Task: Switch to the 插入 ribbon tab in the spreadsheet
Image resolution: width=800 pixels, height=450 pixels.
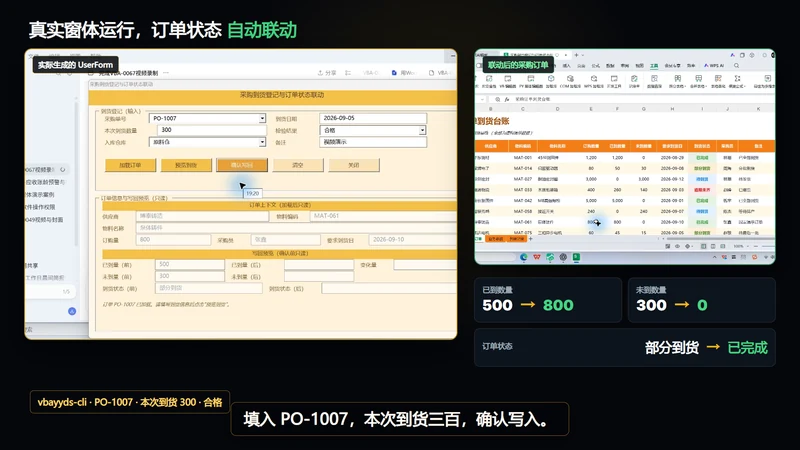Action: coord(566,66)
